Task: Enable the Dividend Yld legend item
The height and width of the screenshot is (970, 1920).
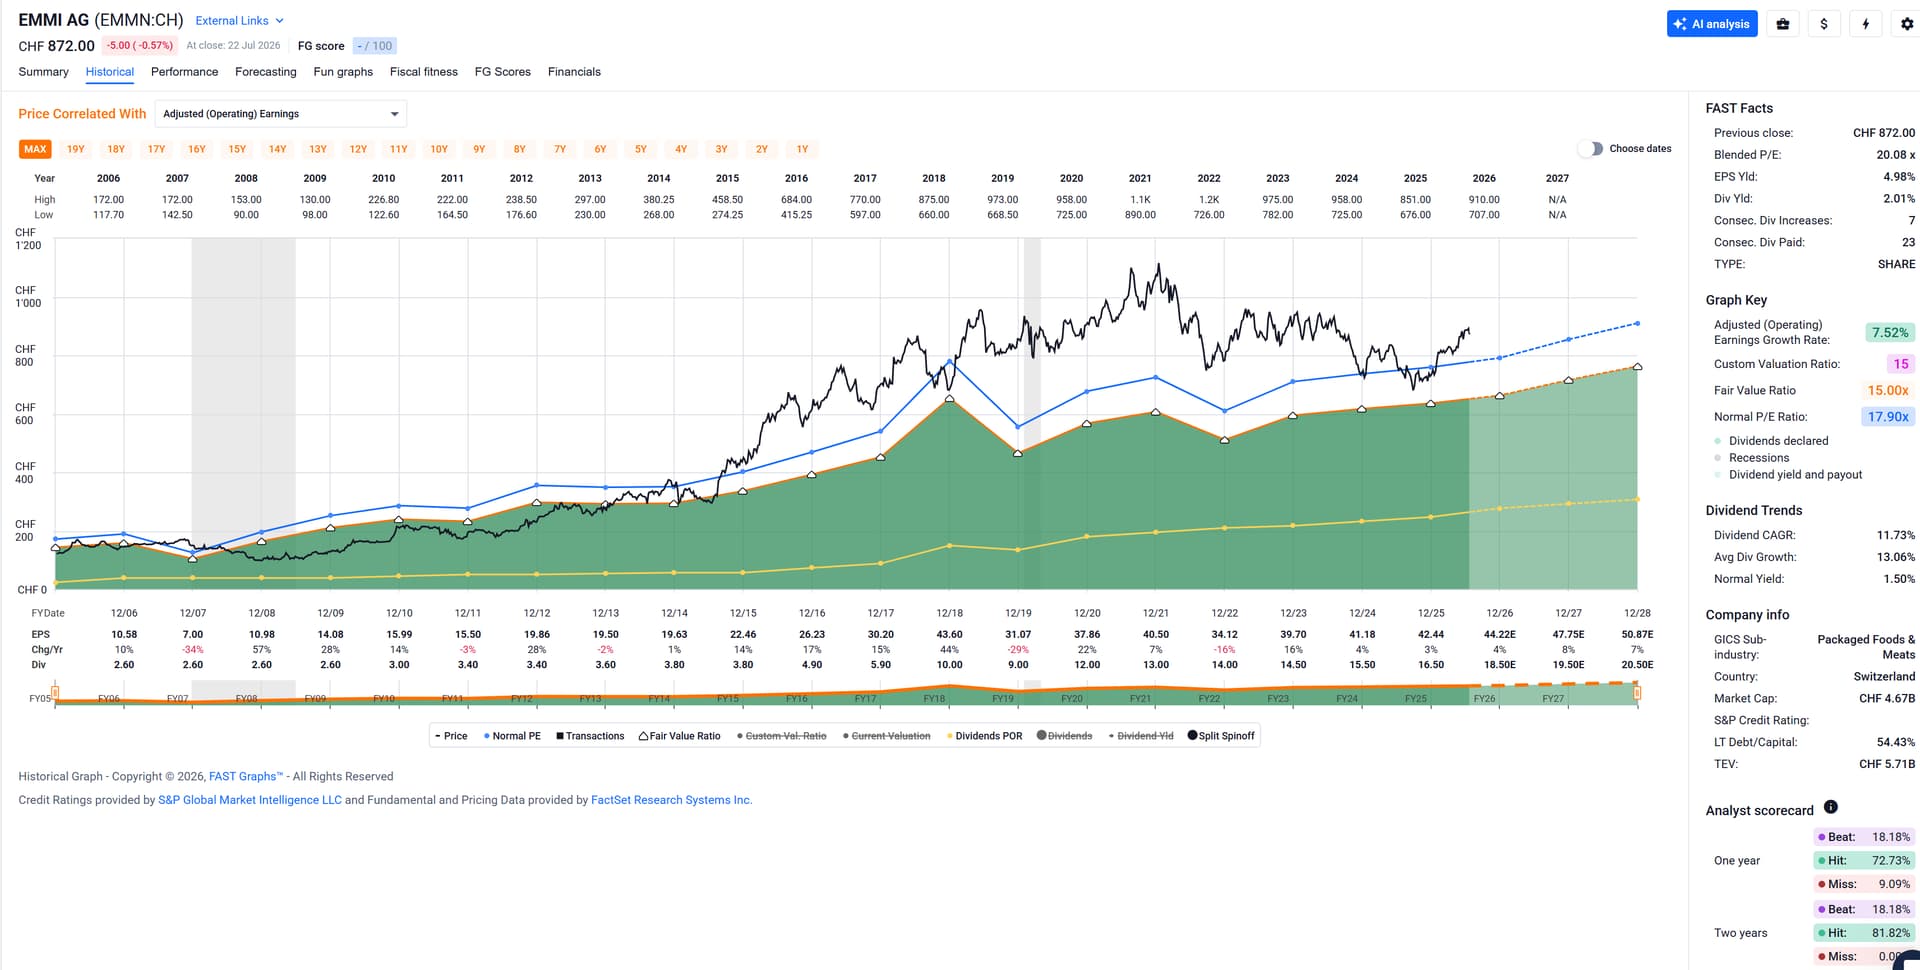Action: [x=1141, y=736]
